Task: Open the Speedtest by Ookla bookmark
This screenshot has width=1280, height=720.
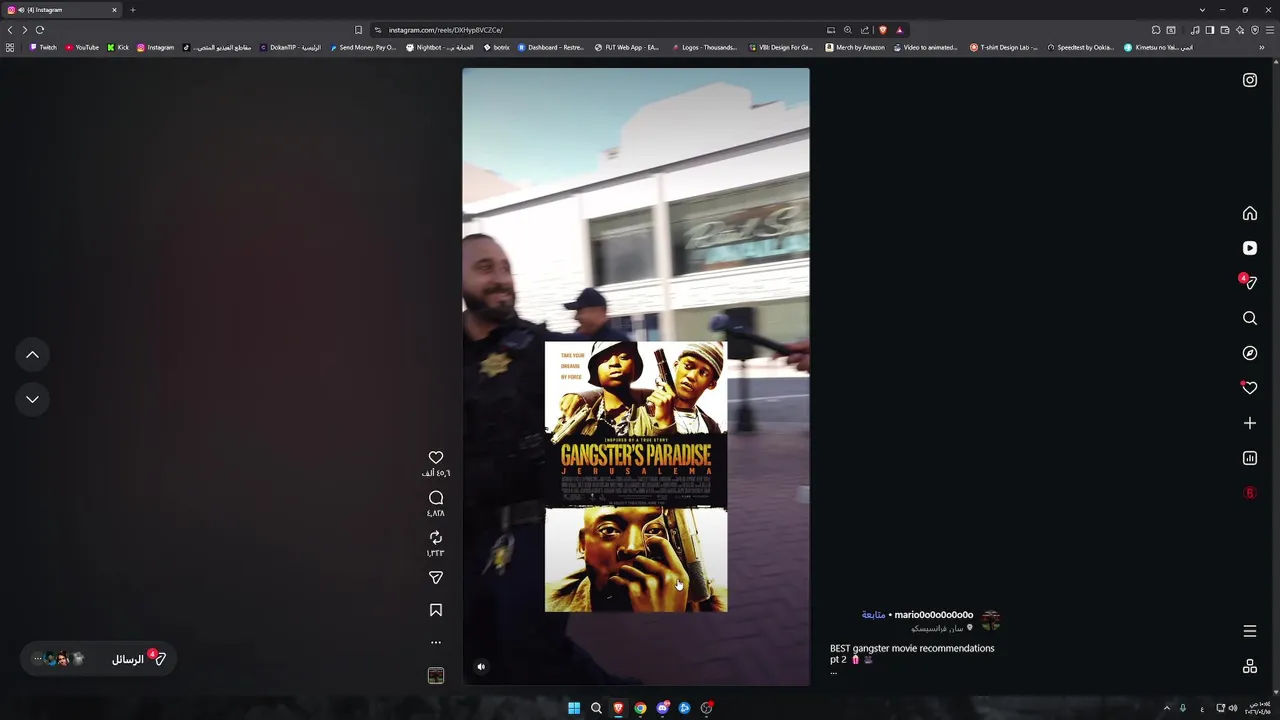Action: click(x=1080, y=47)
